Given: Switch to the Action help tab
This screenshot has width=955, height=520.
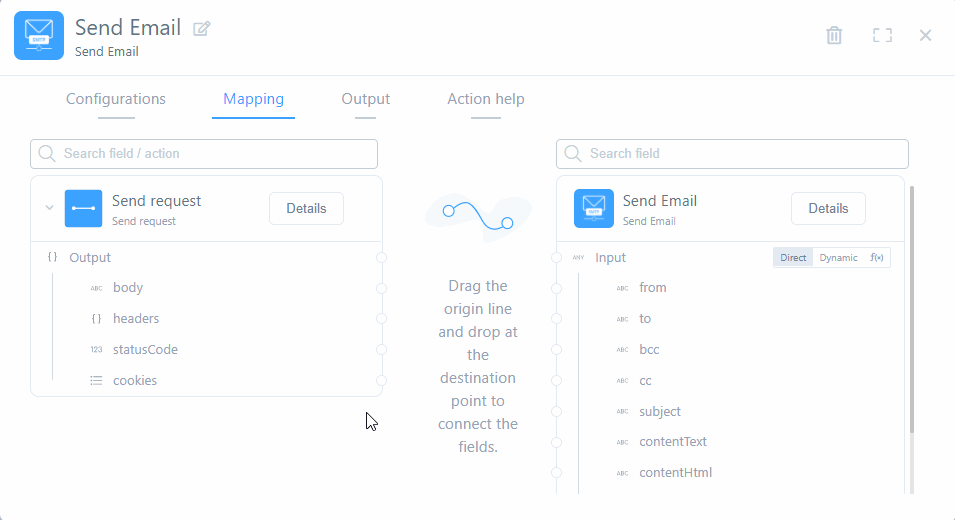Looking at the screenshot, I should 485,99.
